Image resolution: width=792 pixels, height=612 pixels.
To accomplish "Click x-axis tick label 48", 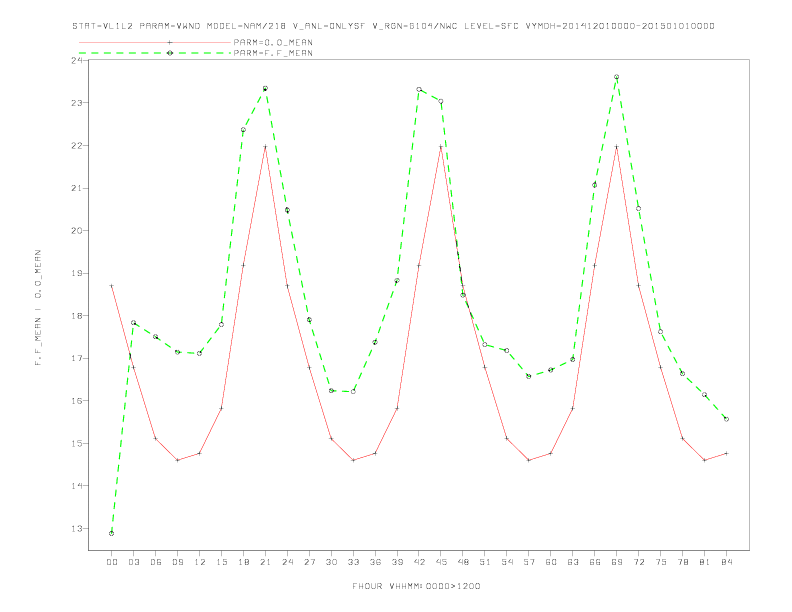I will 463,562.
